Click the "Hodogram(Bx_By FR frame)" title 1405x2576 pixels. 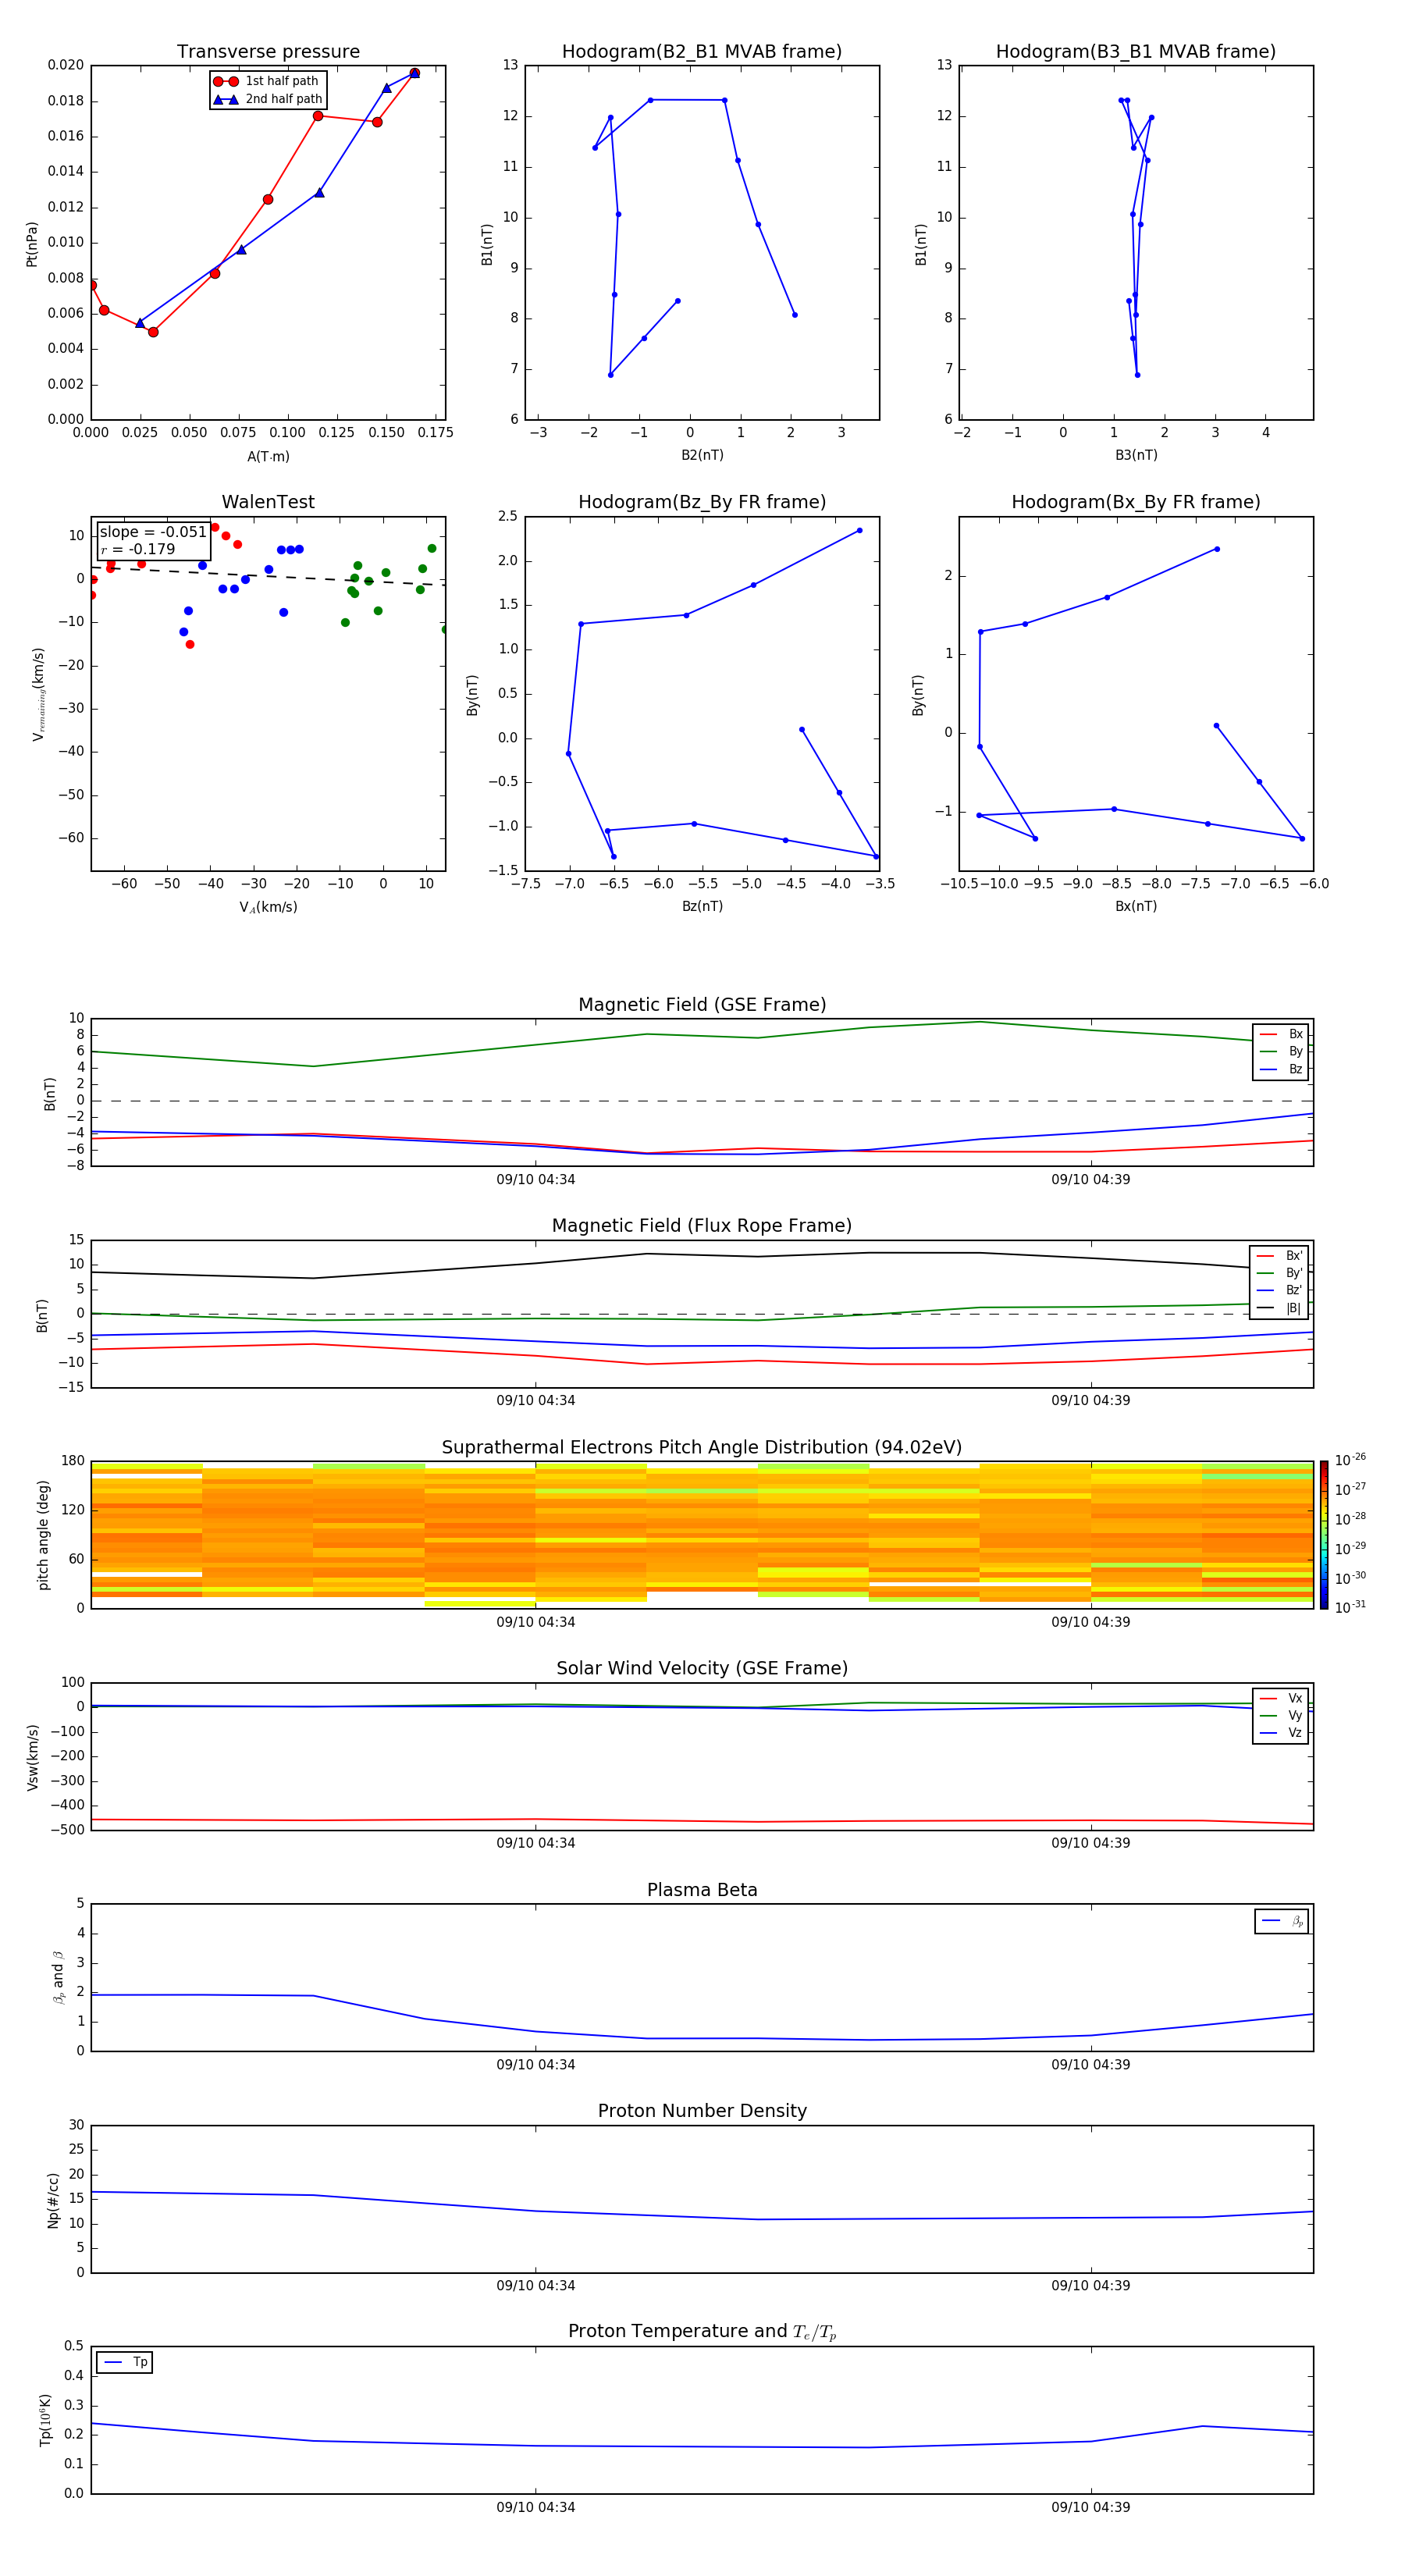click(1136, 502)
